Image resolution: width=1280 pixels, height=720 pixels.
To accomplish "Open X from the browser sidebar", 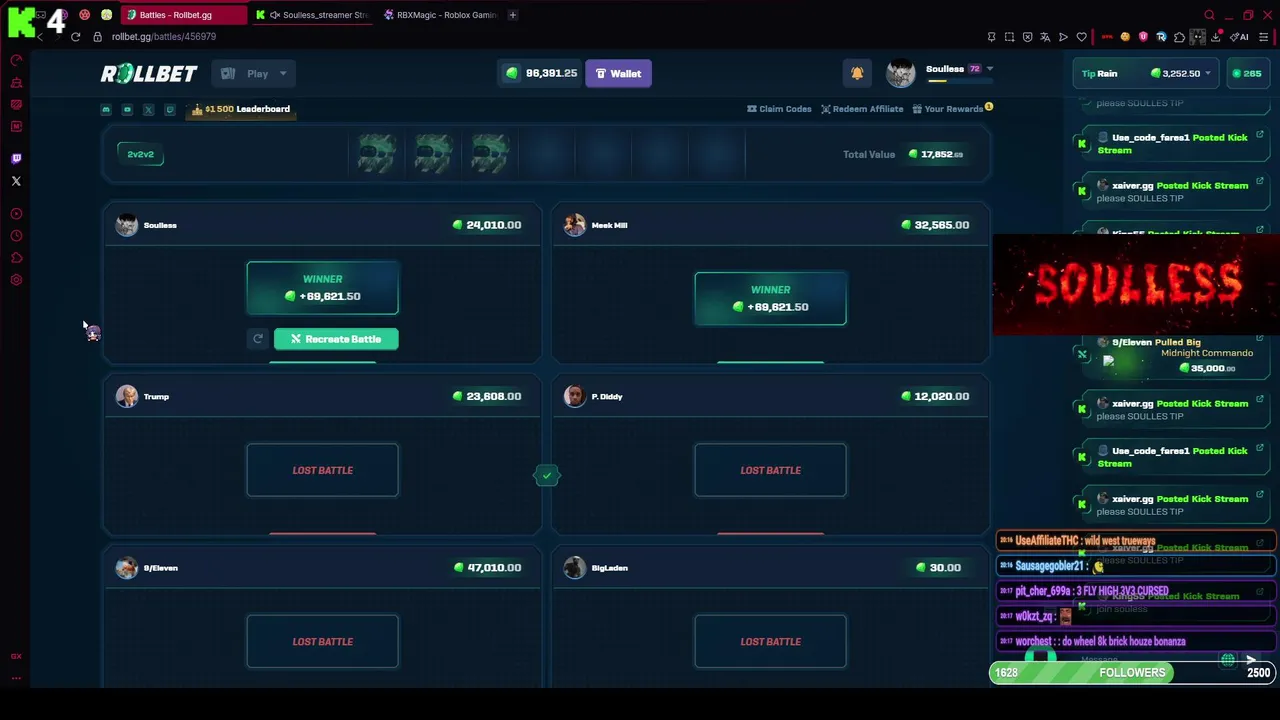I will (16, 181).
